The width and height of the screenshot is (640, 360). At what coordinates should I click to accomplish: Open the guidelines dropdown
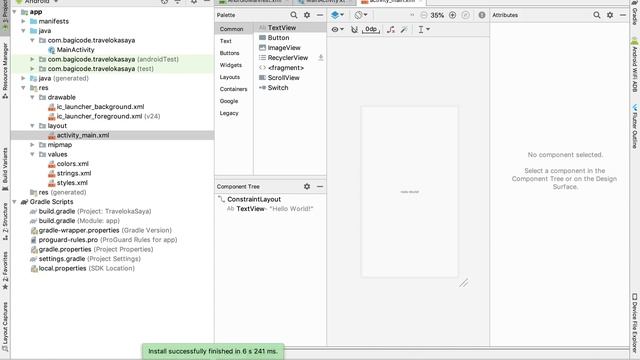424,29
